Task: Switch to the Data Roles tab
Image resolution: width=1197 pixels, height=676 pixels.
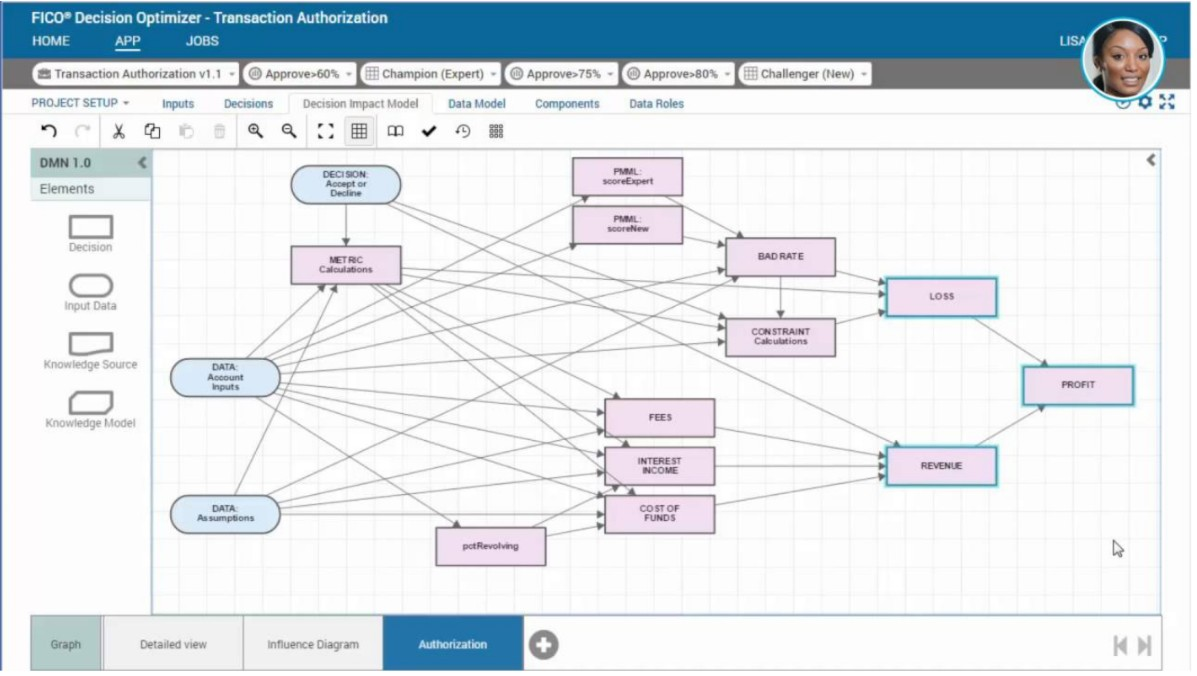Action: (x=657, y=104)
